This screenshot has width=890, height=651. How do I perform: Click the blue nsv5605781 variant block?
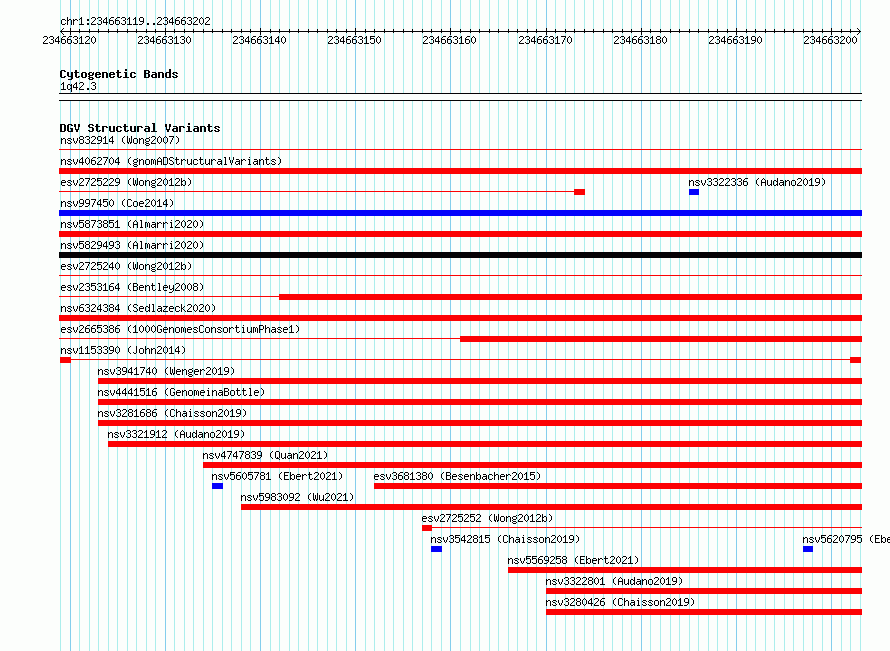217,486
